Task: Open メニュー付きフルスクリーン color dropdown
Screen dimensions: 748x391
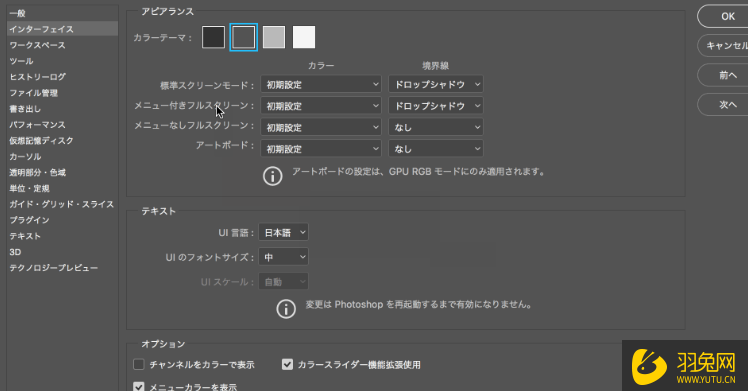Action: point(321,106)
